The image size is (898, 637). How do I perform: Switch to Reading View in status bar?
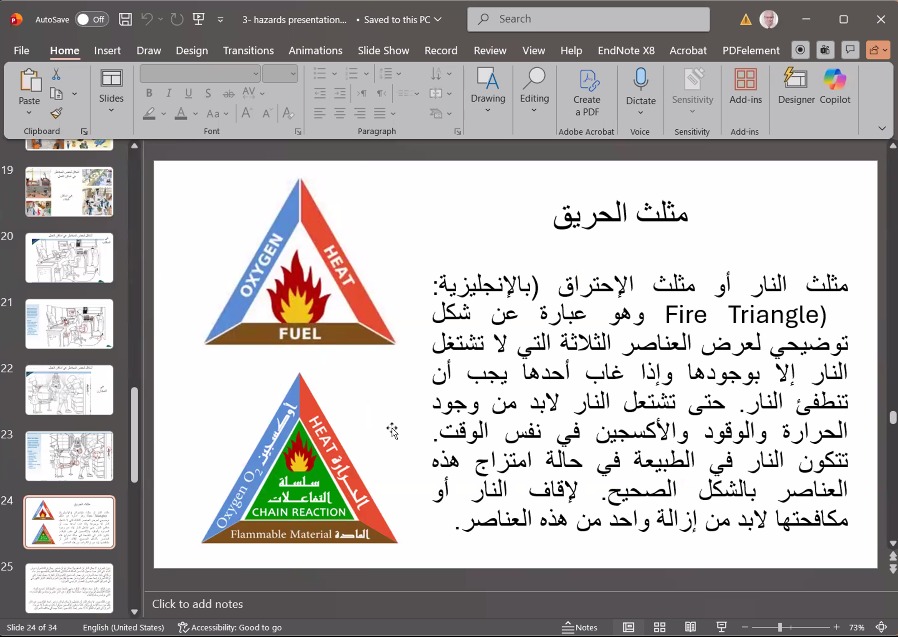click(x=691, y=627)
